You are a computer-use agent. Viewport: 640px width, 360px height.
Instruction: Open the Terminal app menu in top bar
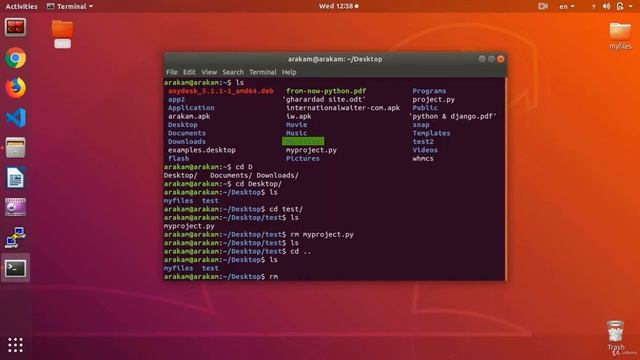(70, 6)
